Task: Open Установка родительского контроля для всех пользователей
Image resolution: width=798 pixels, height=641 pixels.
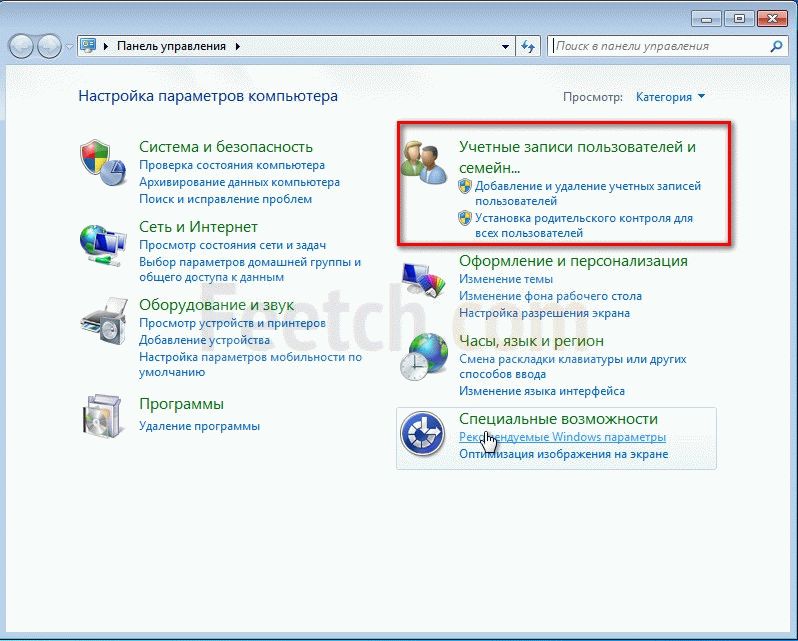Action: 584,225
